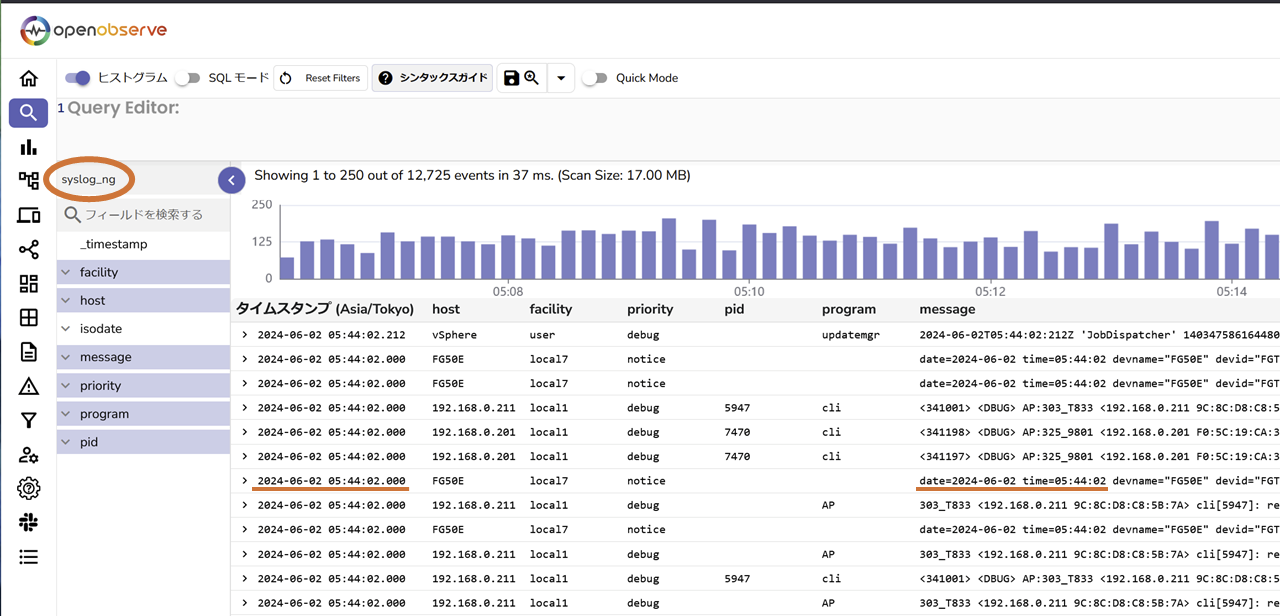
Task: Expand the host field values
Action: point(66,300)
